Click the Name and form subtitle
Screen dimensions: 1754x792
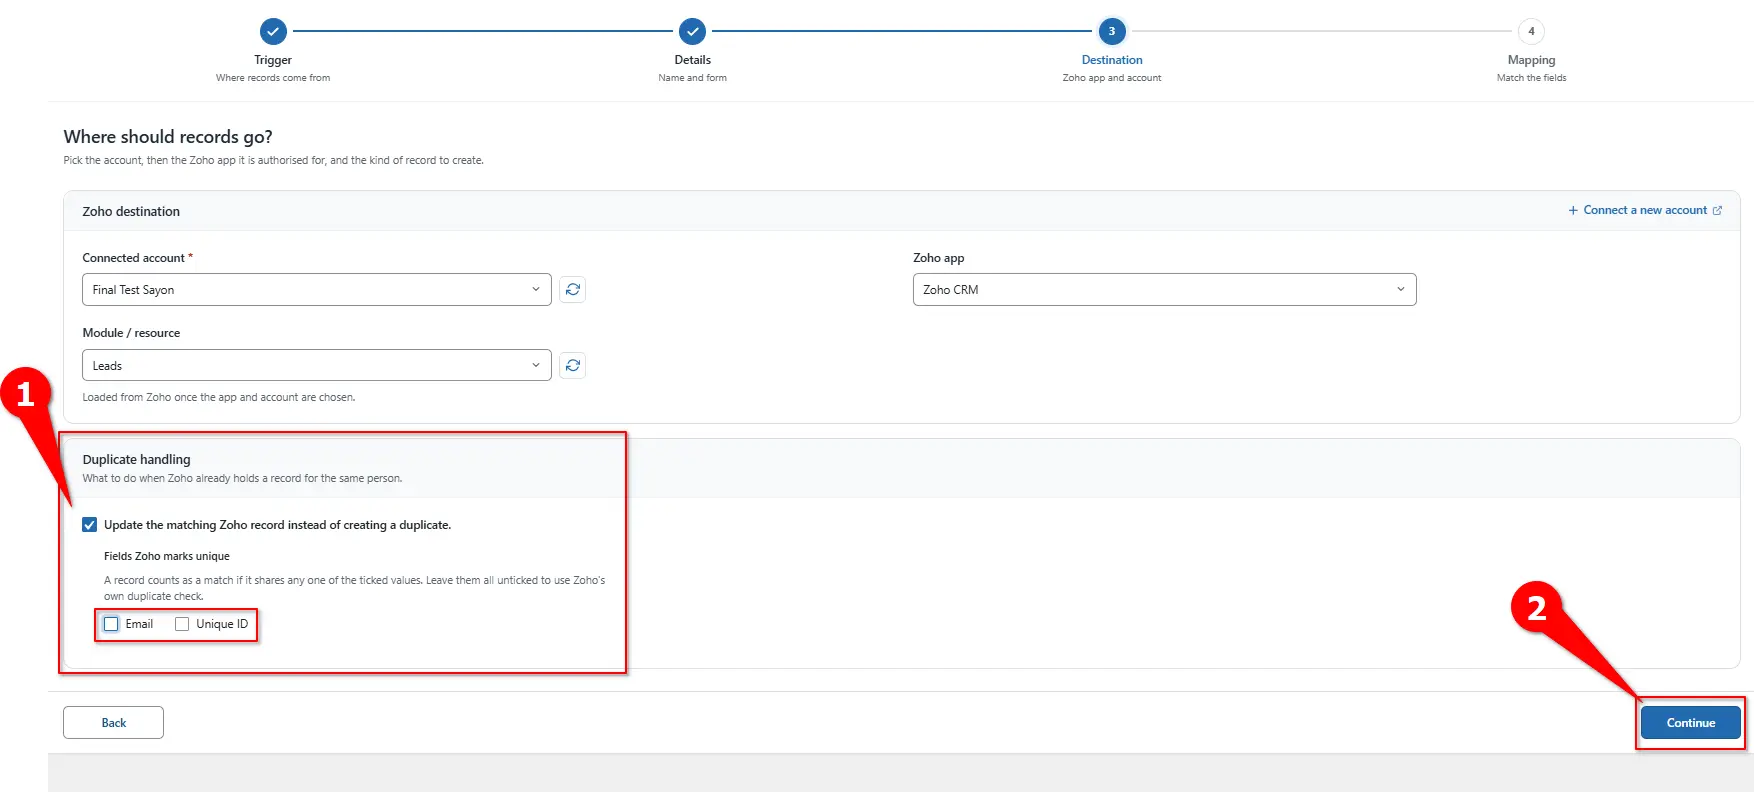[692, 78]
